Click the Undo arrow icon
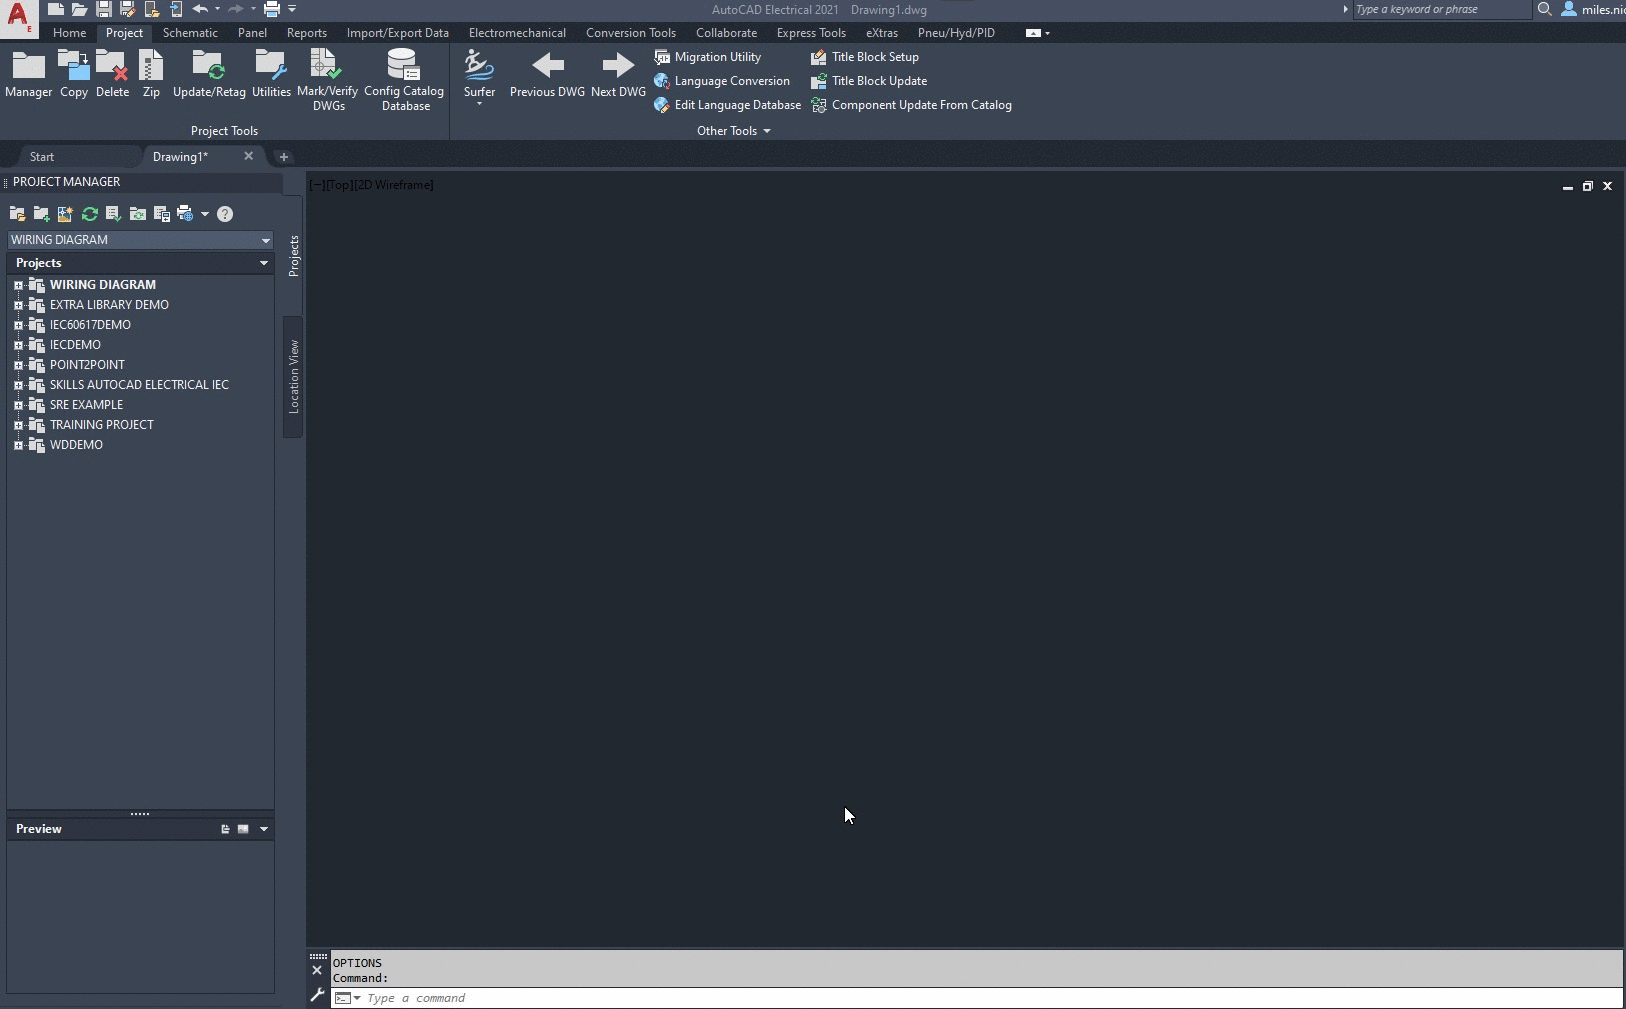Screen dimensions: 1626x1009 click(200, 9)
